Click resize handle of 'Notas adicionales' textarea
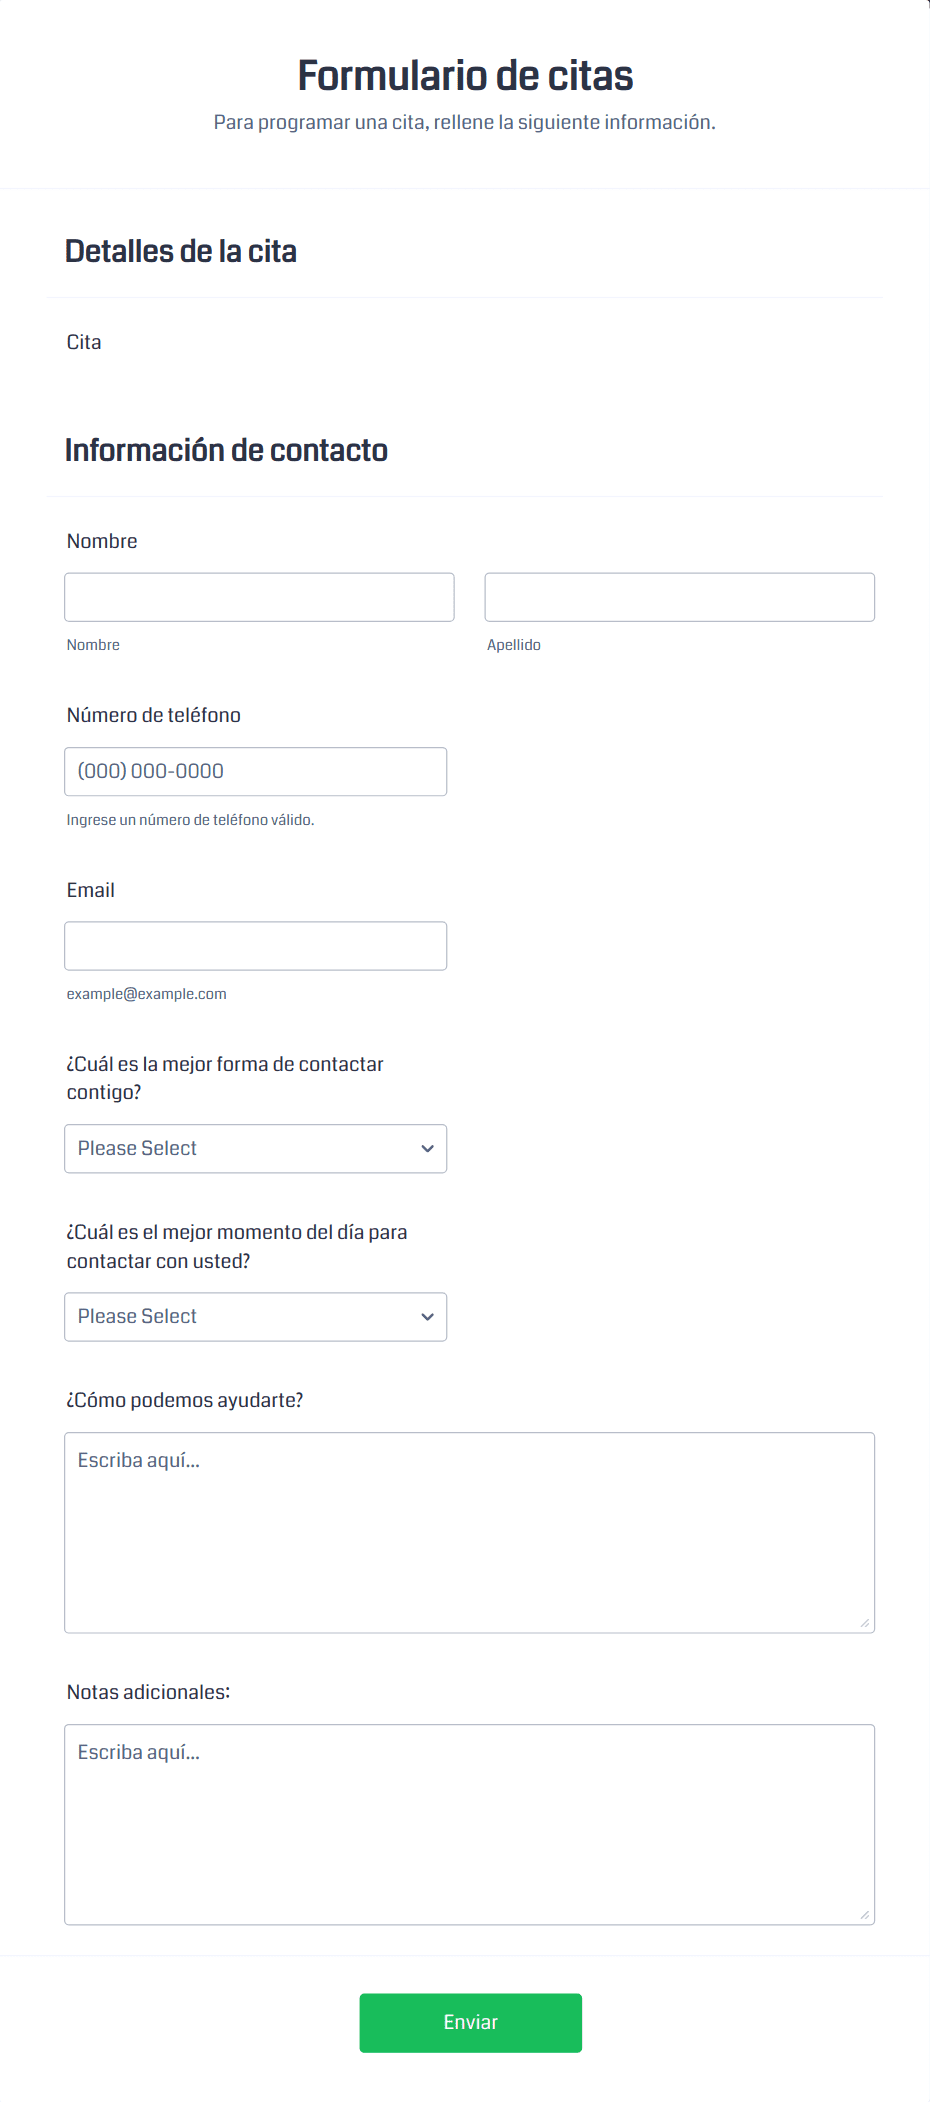 coord(864,1915)
